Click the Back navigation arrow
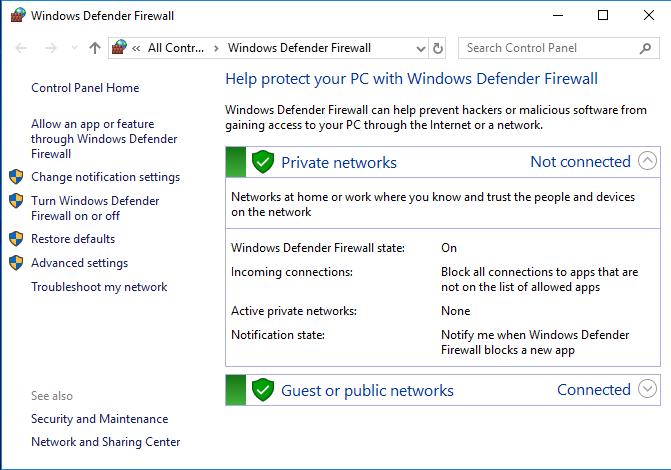 21,48
